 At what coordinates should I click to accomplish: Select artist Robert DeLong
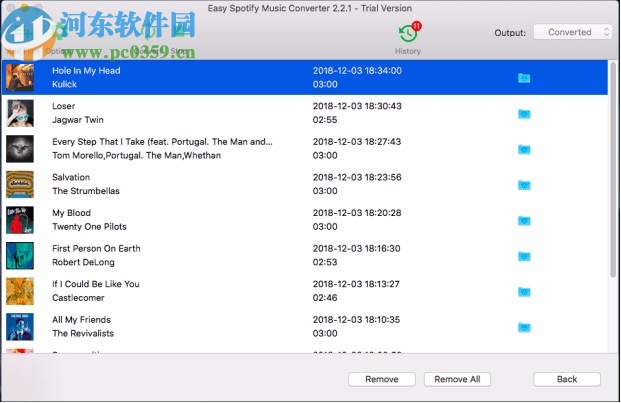[x=83, y=262]
